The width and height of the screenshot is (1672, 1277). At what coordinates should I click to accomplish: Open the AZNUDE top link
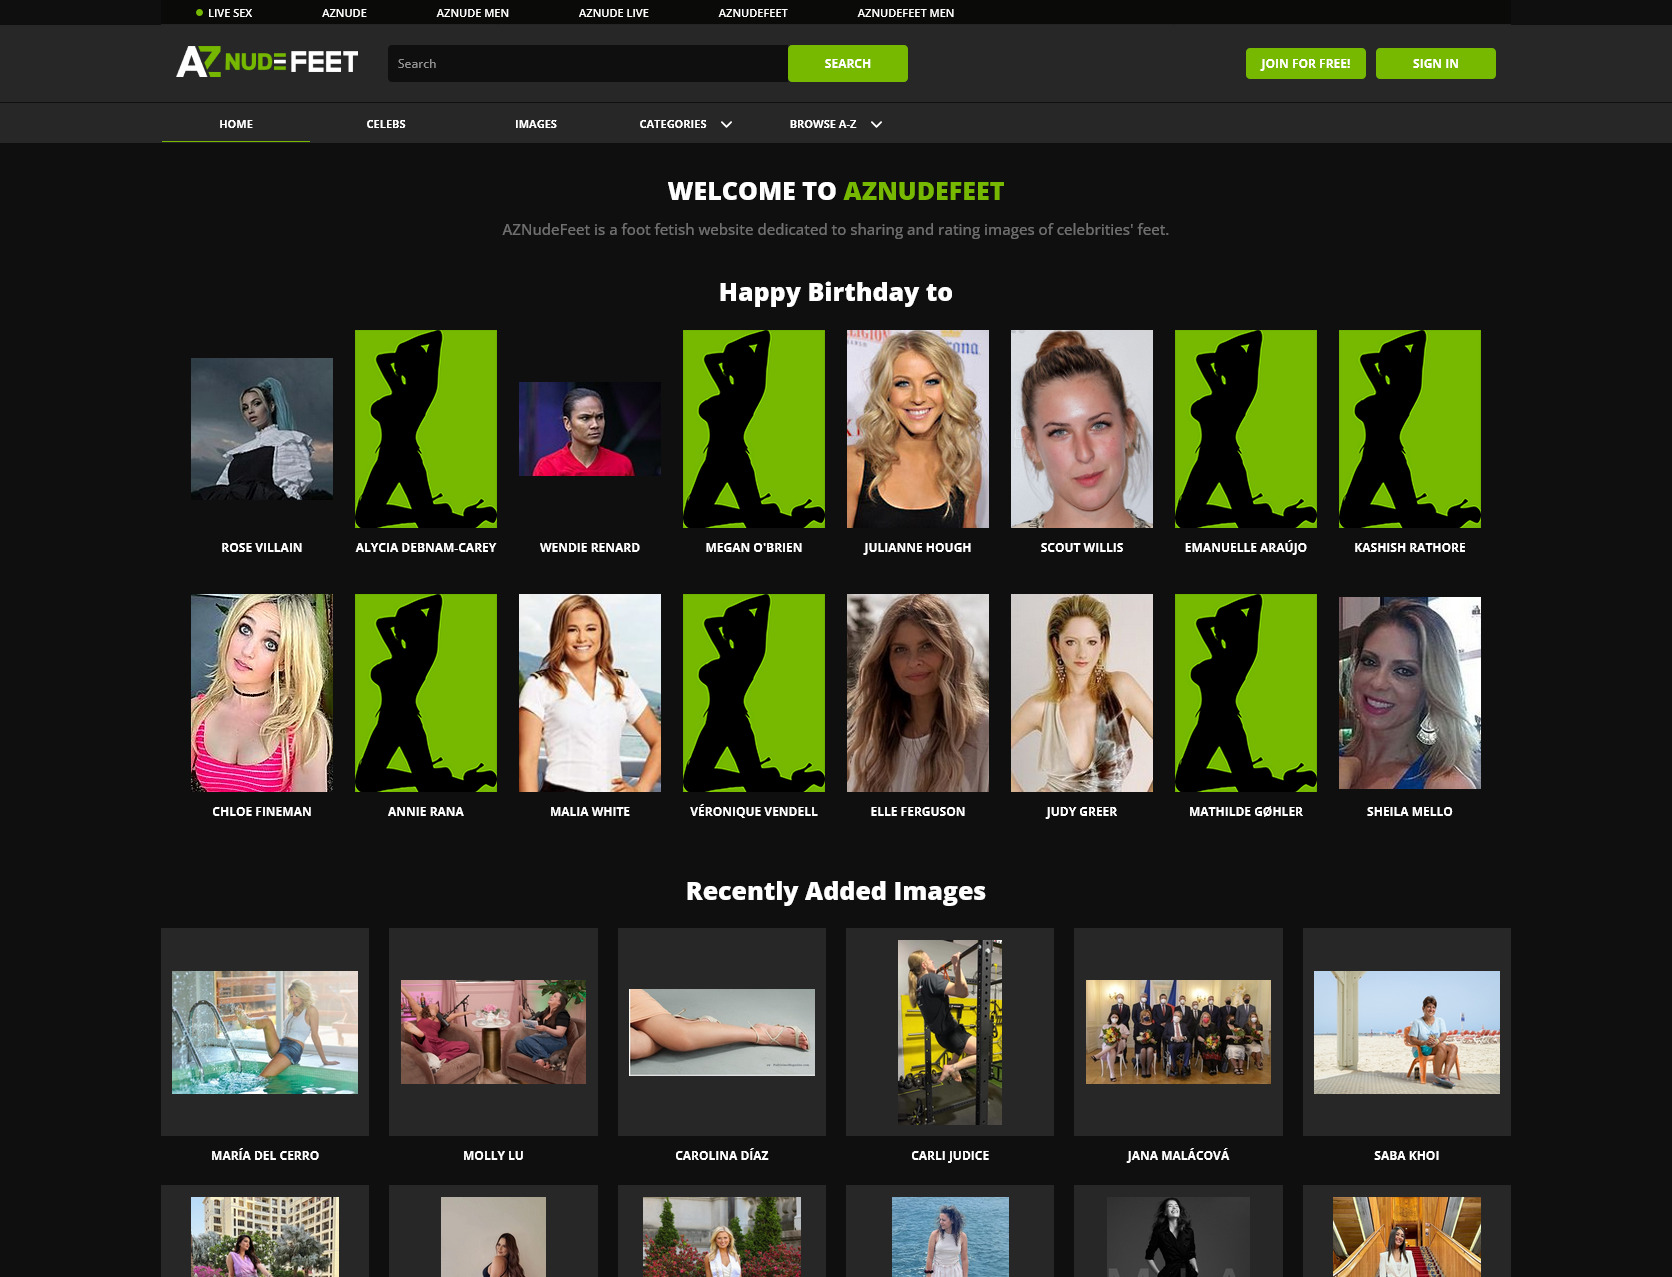tap(344, 13)
